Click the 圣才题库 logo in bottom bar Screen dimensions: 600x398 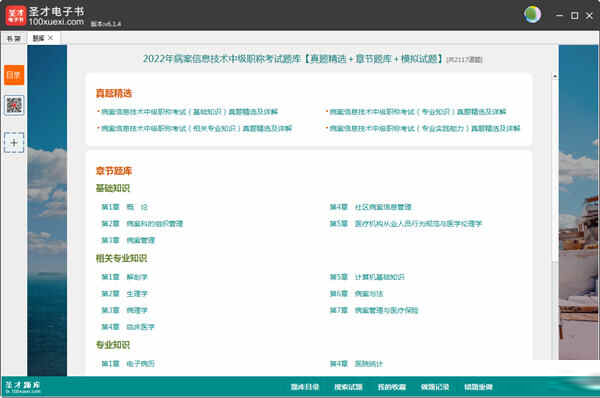click(23, 387)
